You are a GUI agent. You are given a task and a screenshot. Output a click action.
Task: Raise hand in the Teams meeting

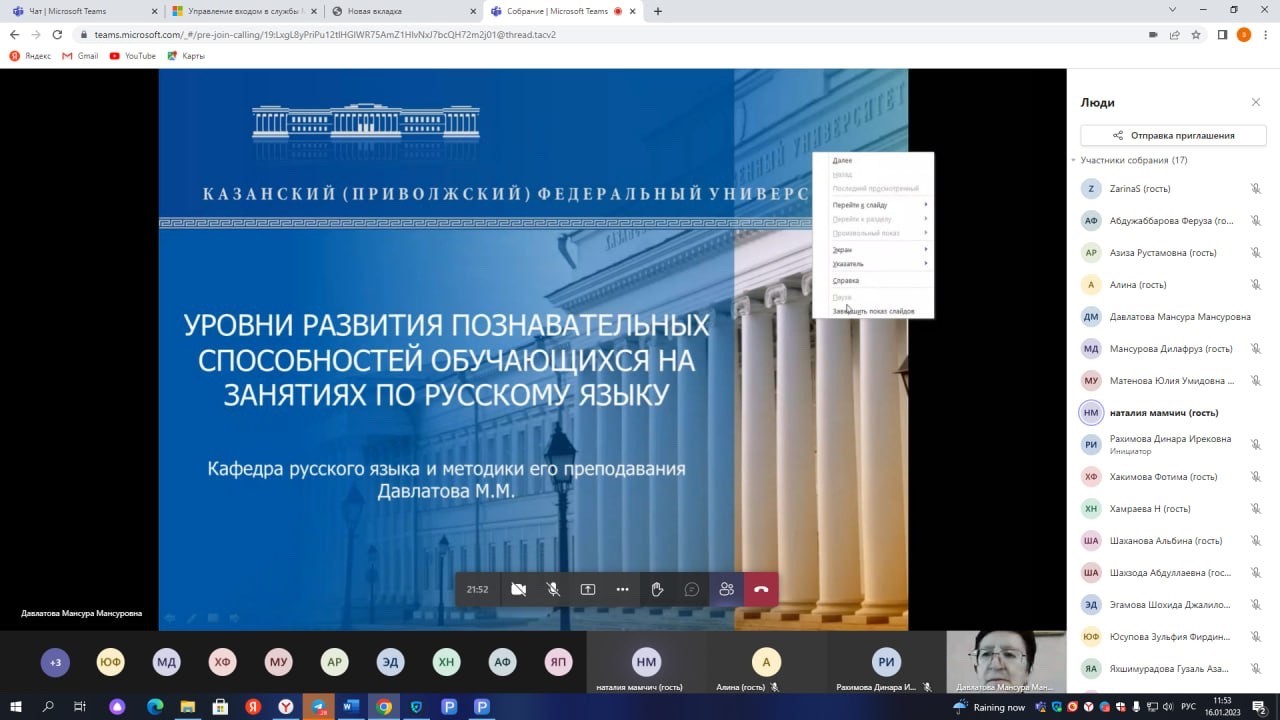pyautogui.click(x=657, y=589)
